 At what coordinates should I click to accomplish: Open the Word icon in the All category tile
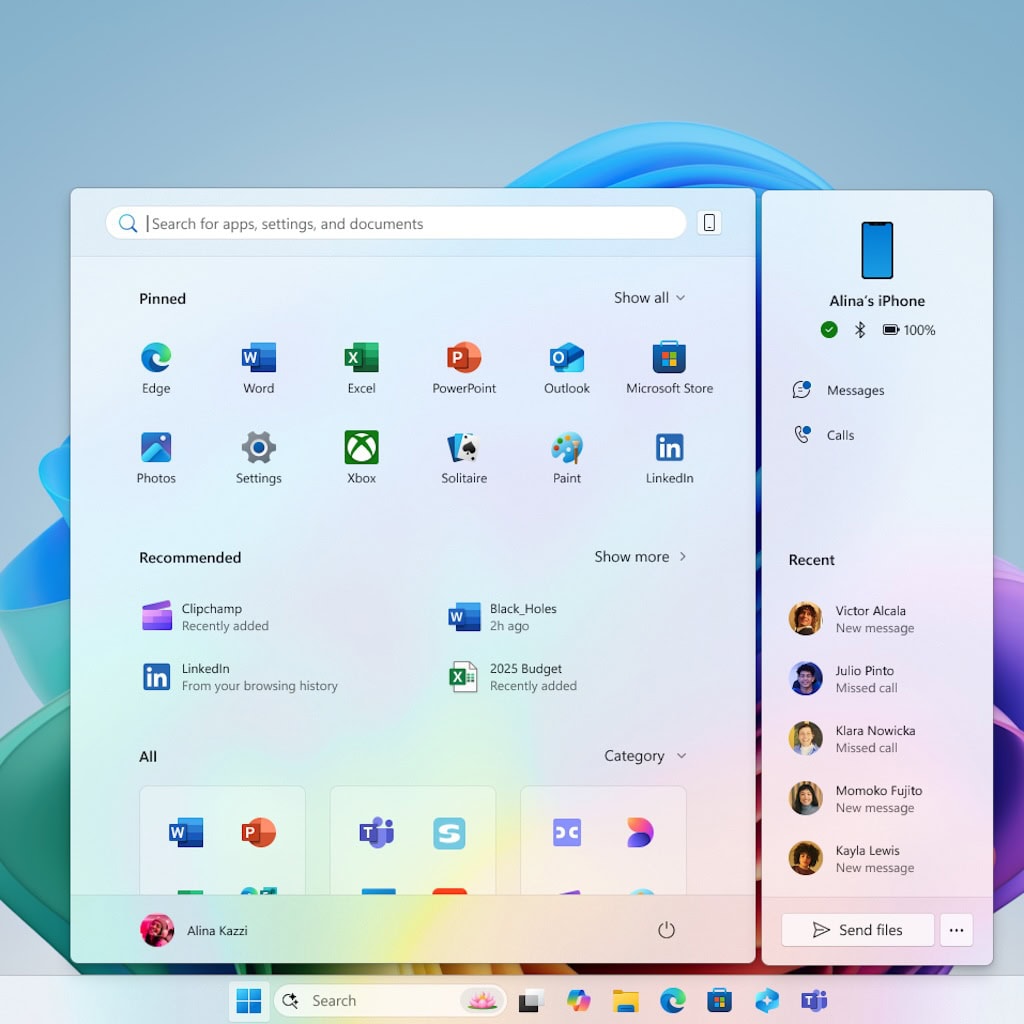coord(186,833)
